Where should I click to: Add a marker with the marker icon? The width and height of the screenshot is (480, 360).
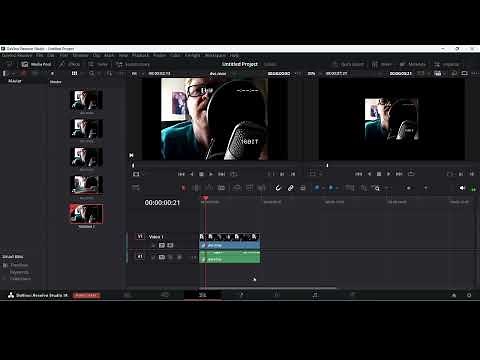pyautogui.click(x=331, y=188)
